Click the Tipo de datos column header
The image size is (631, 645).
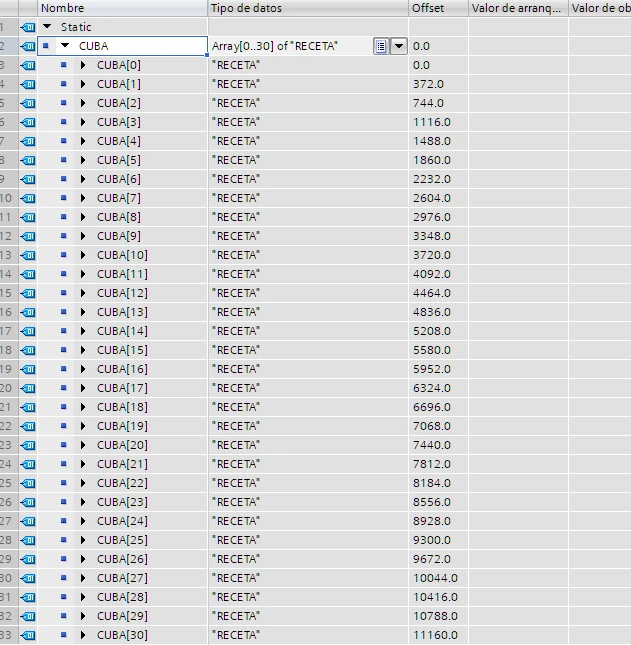308,8
